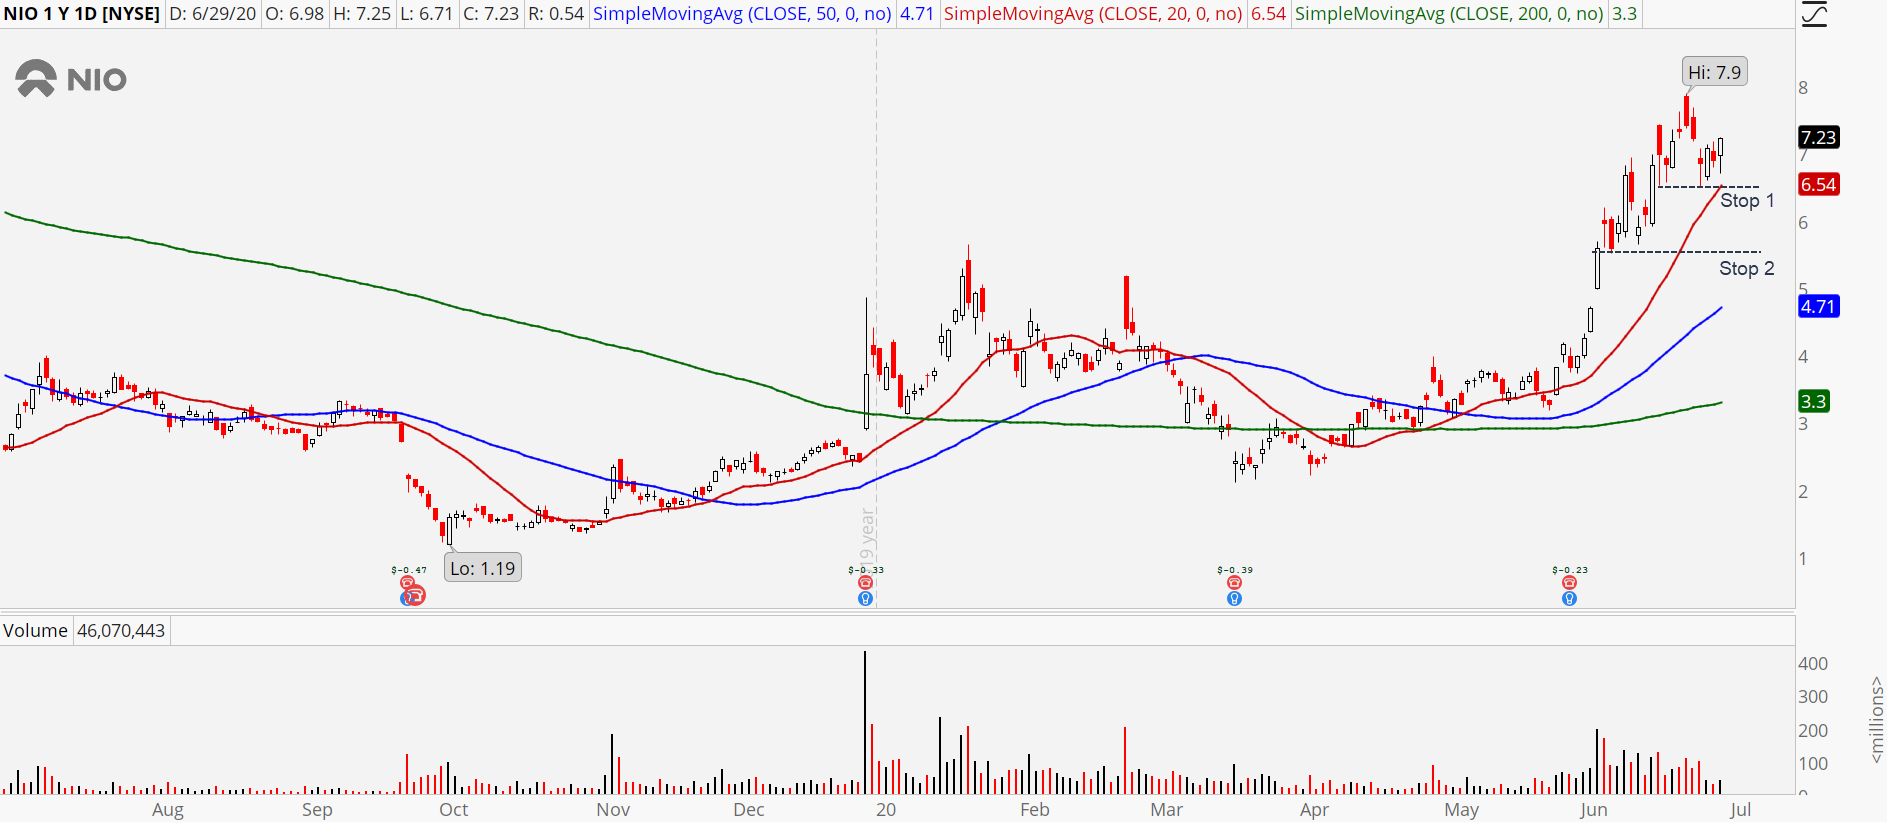Click the $-0.33 earnings estimate label

point(866,570)
